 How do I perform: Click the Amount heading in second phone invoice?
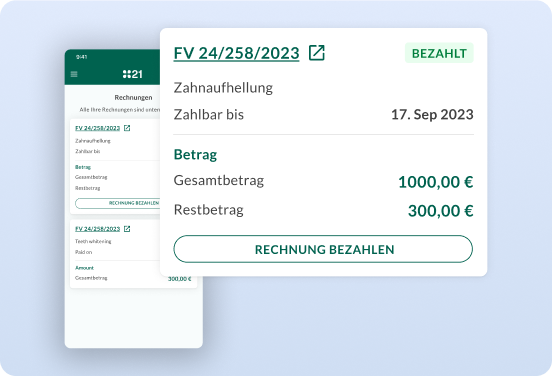84,268
